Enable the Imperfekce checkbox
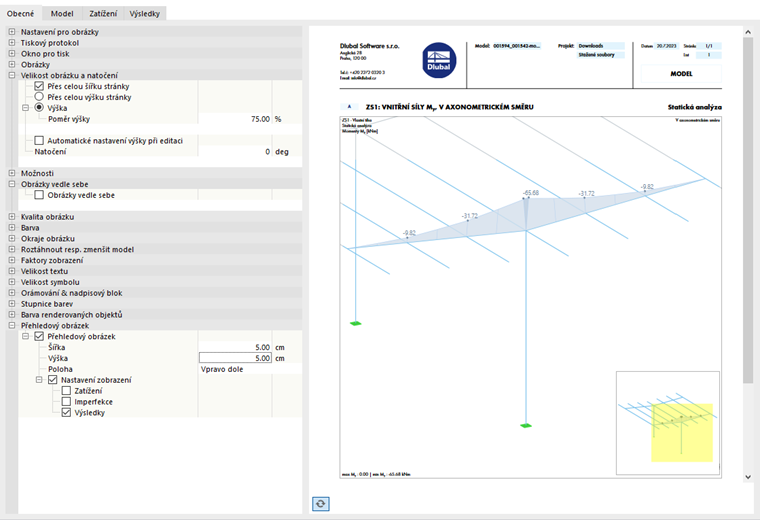This screenshot has height=520, width=760. click(x=66, y=402)
